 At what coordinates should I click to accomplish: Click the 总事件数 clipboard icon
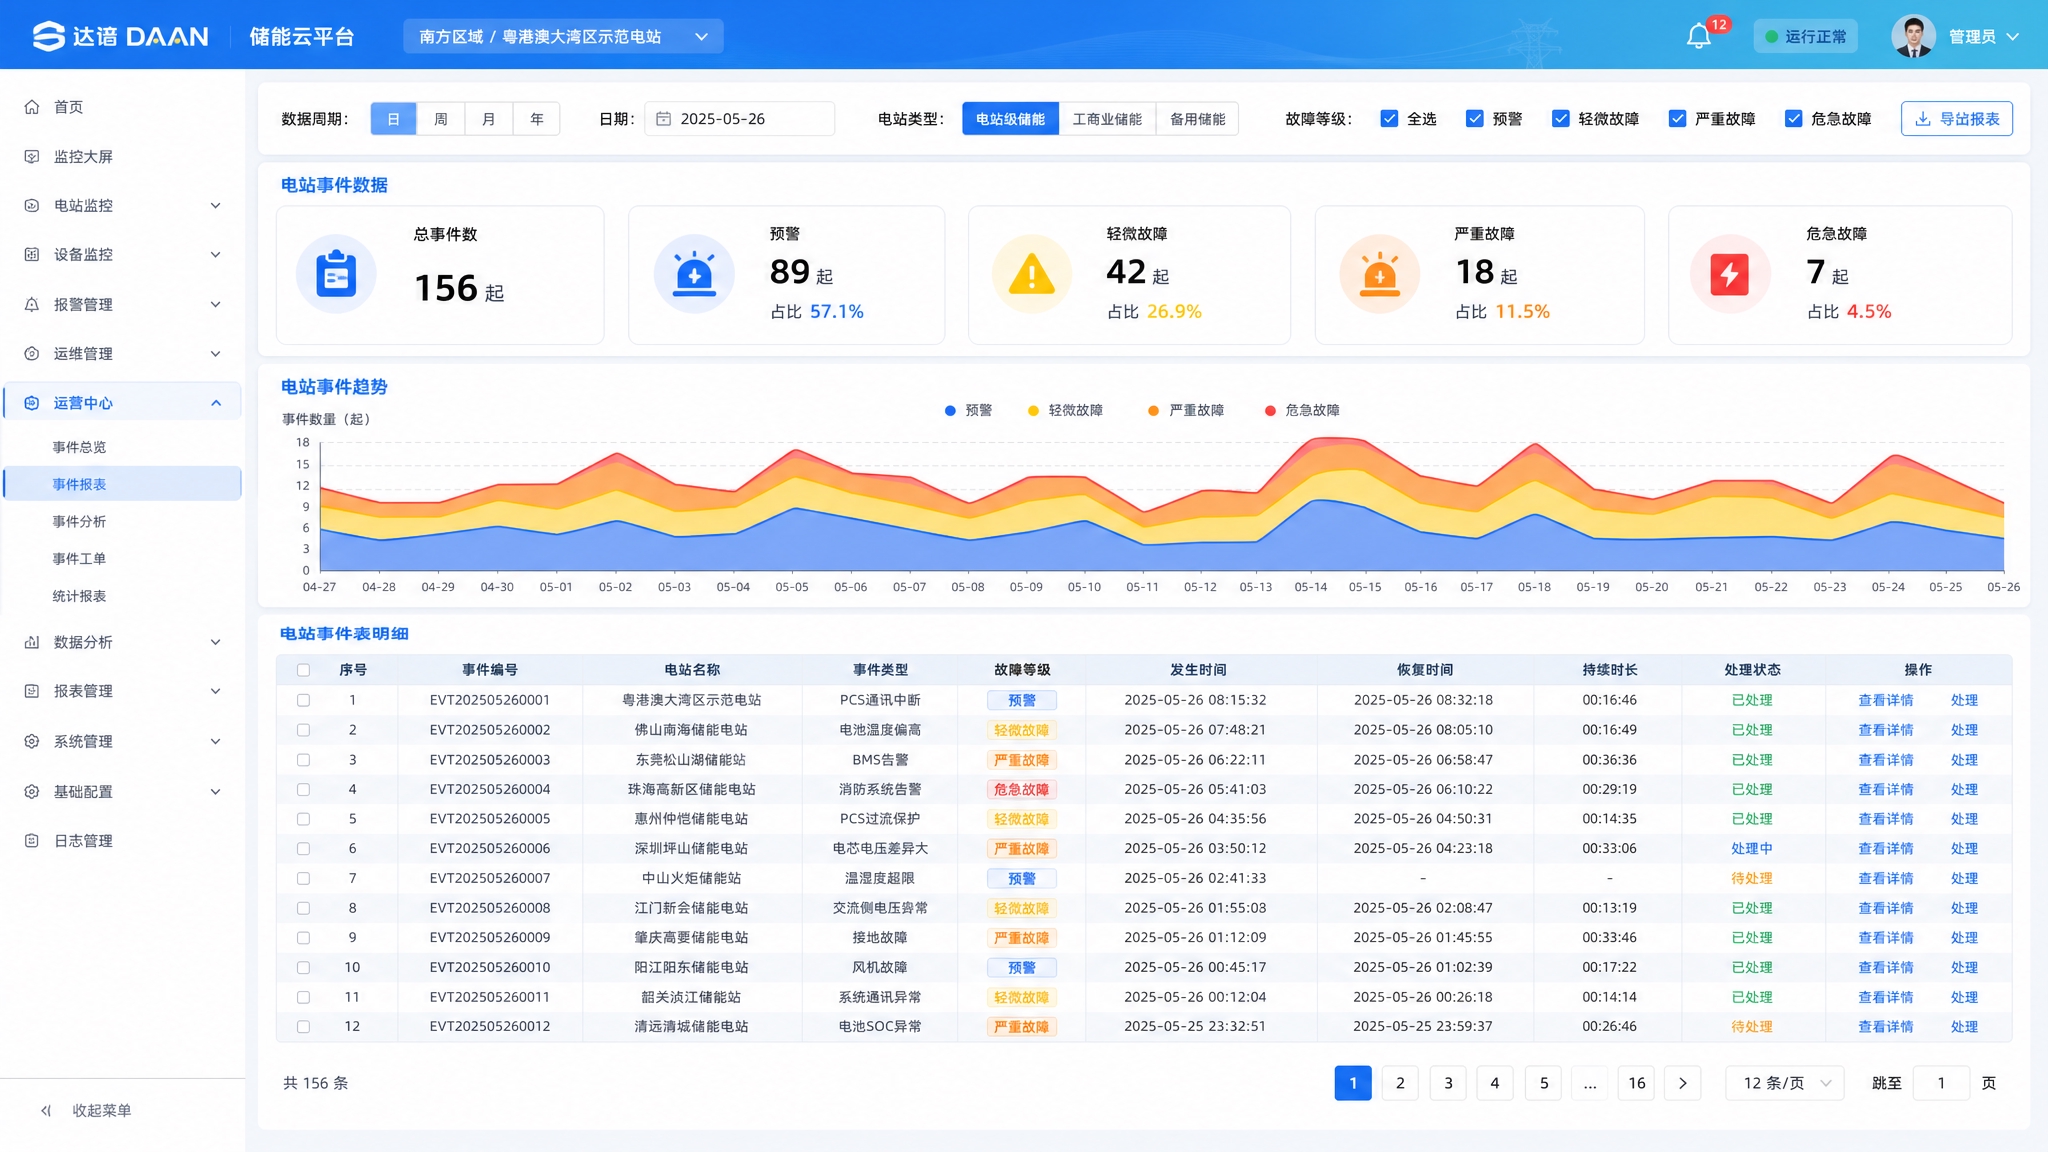point(336,274)
